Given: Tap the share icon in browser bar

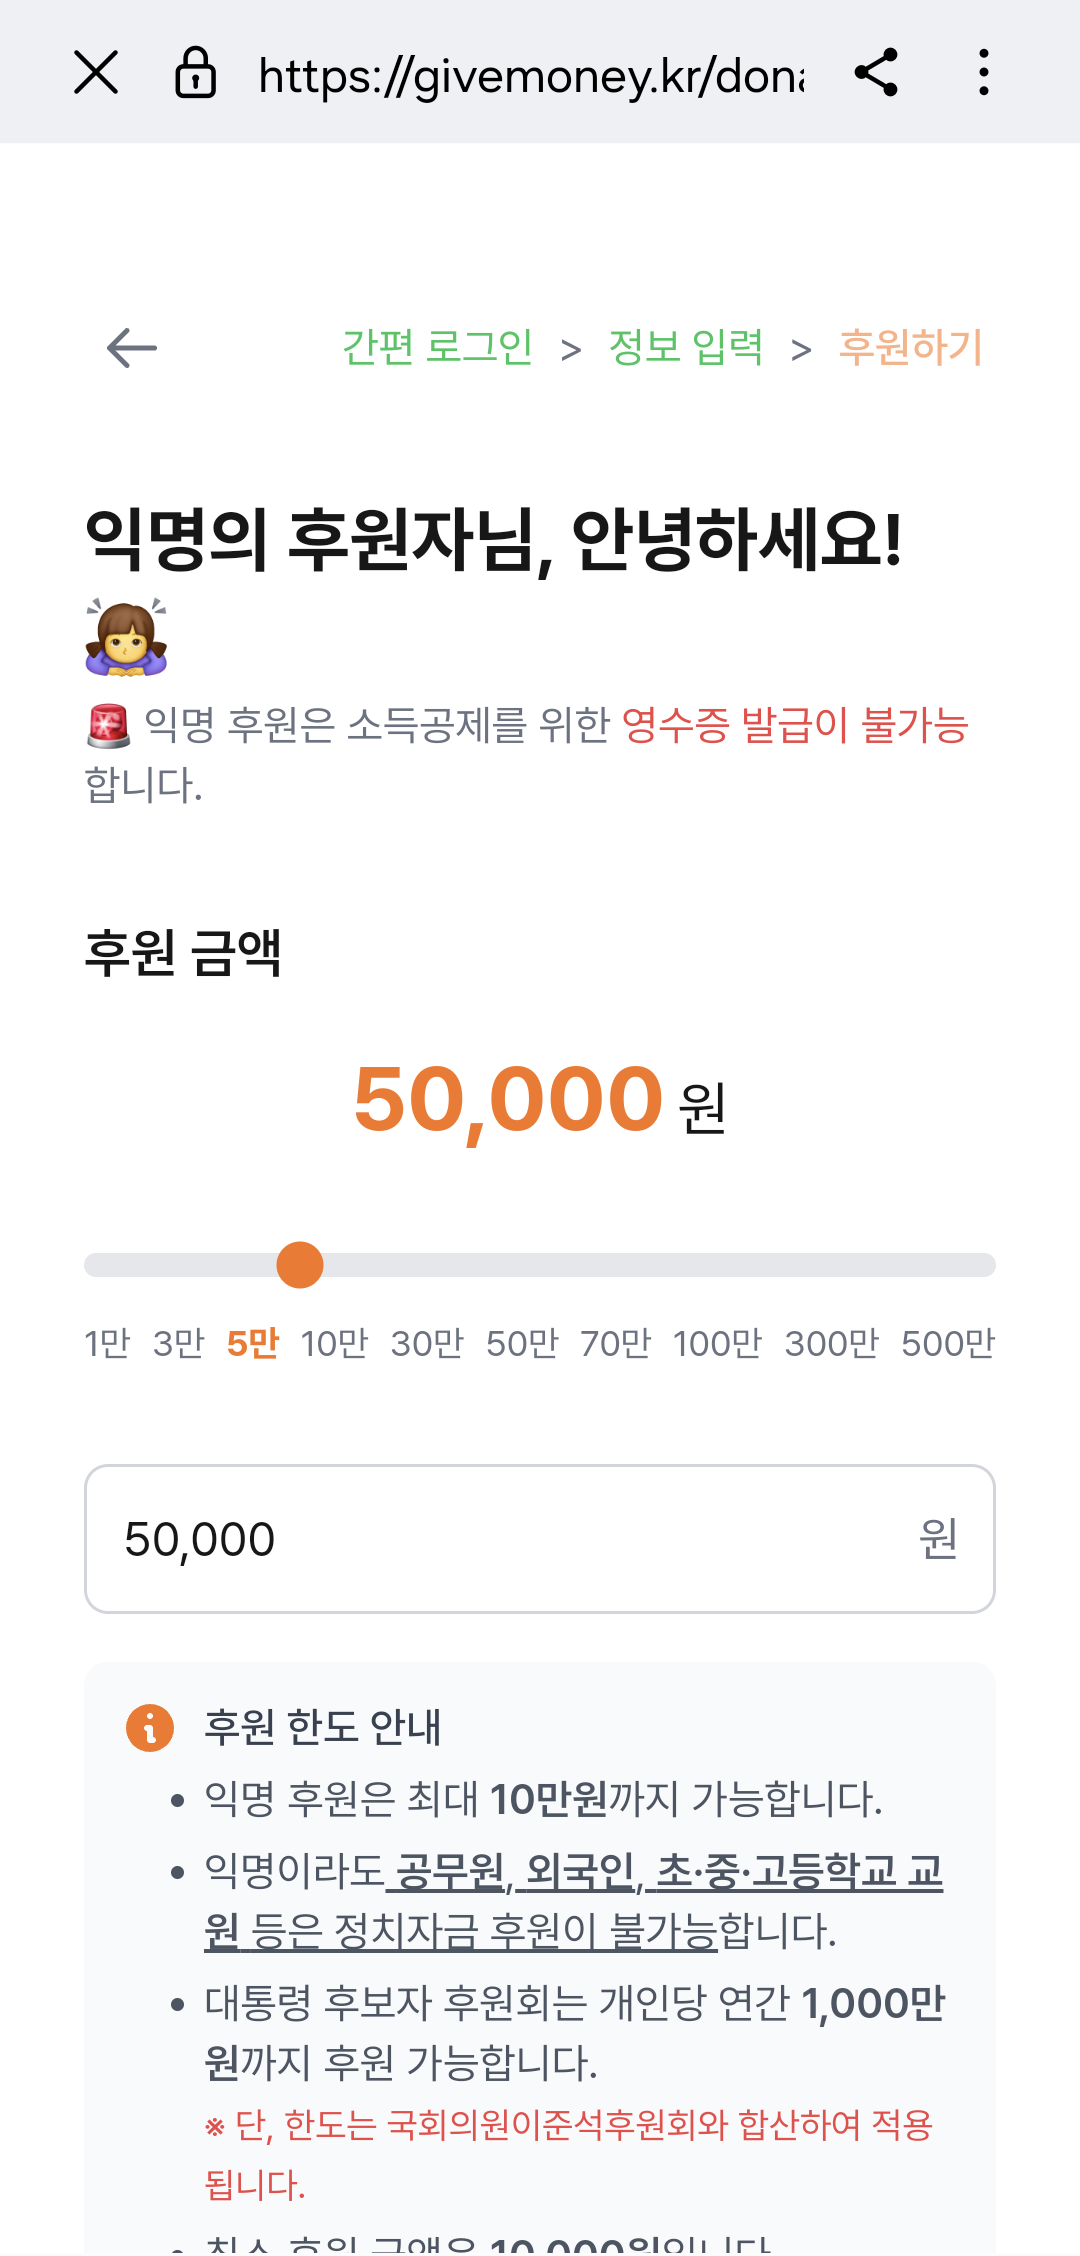Looking at the screenshot, I should coord(876,73).
